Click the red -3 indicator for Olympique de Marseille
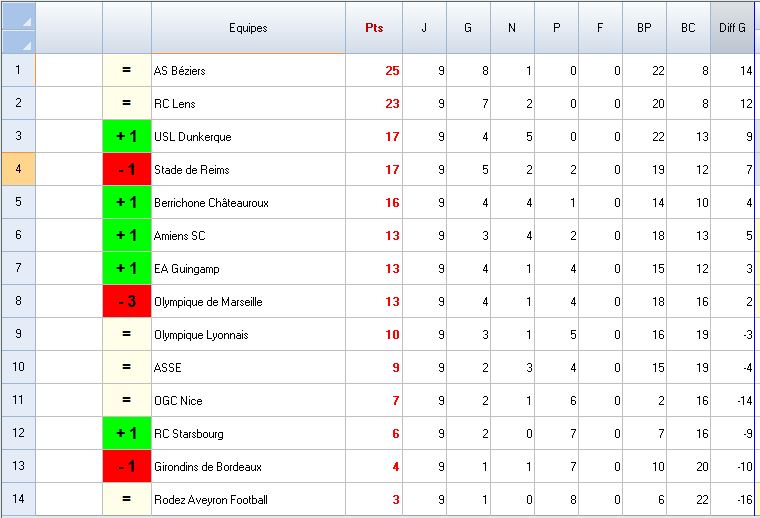 coord(126,302)
